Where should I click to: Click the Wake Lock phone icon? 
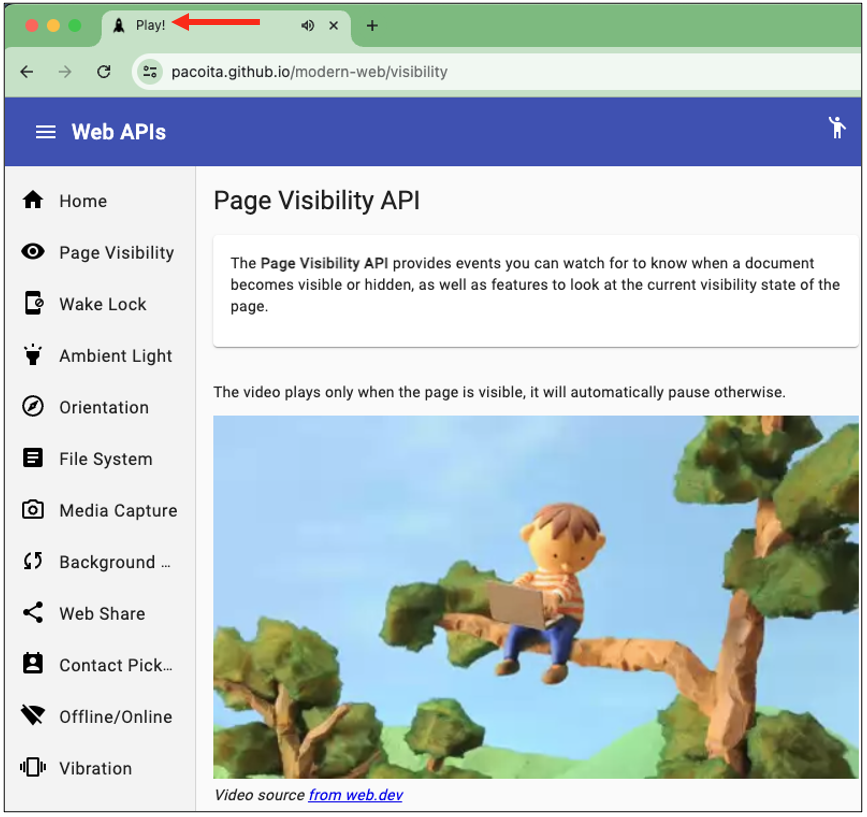33,303
